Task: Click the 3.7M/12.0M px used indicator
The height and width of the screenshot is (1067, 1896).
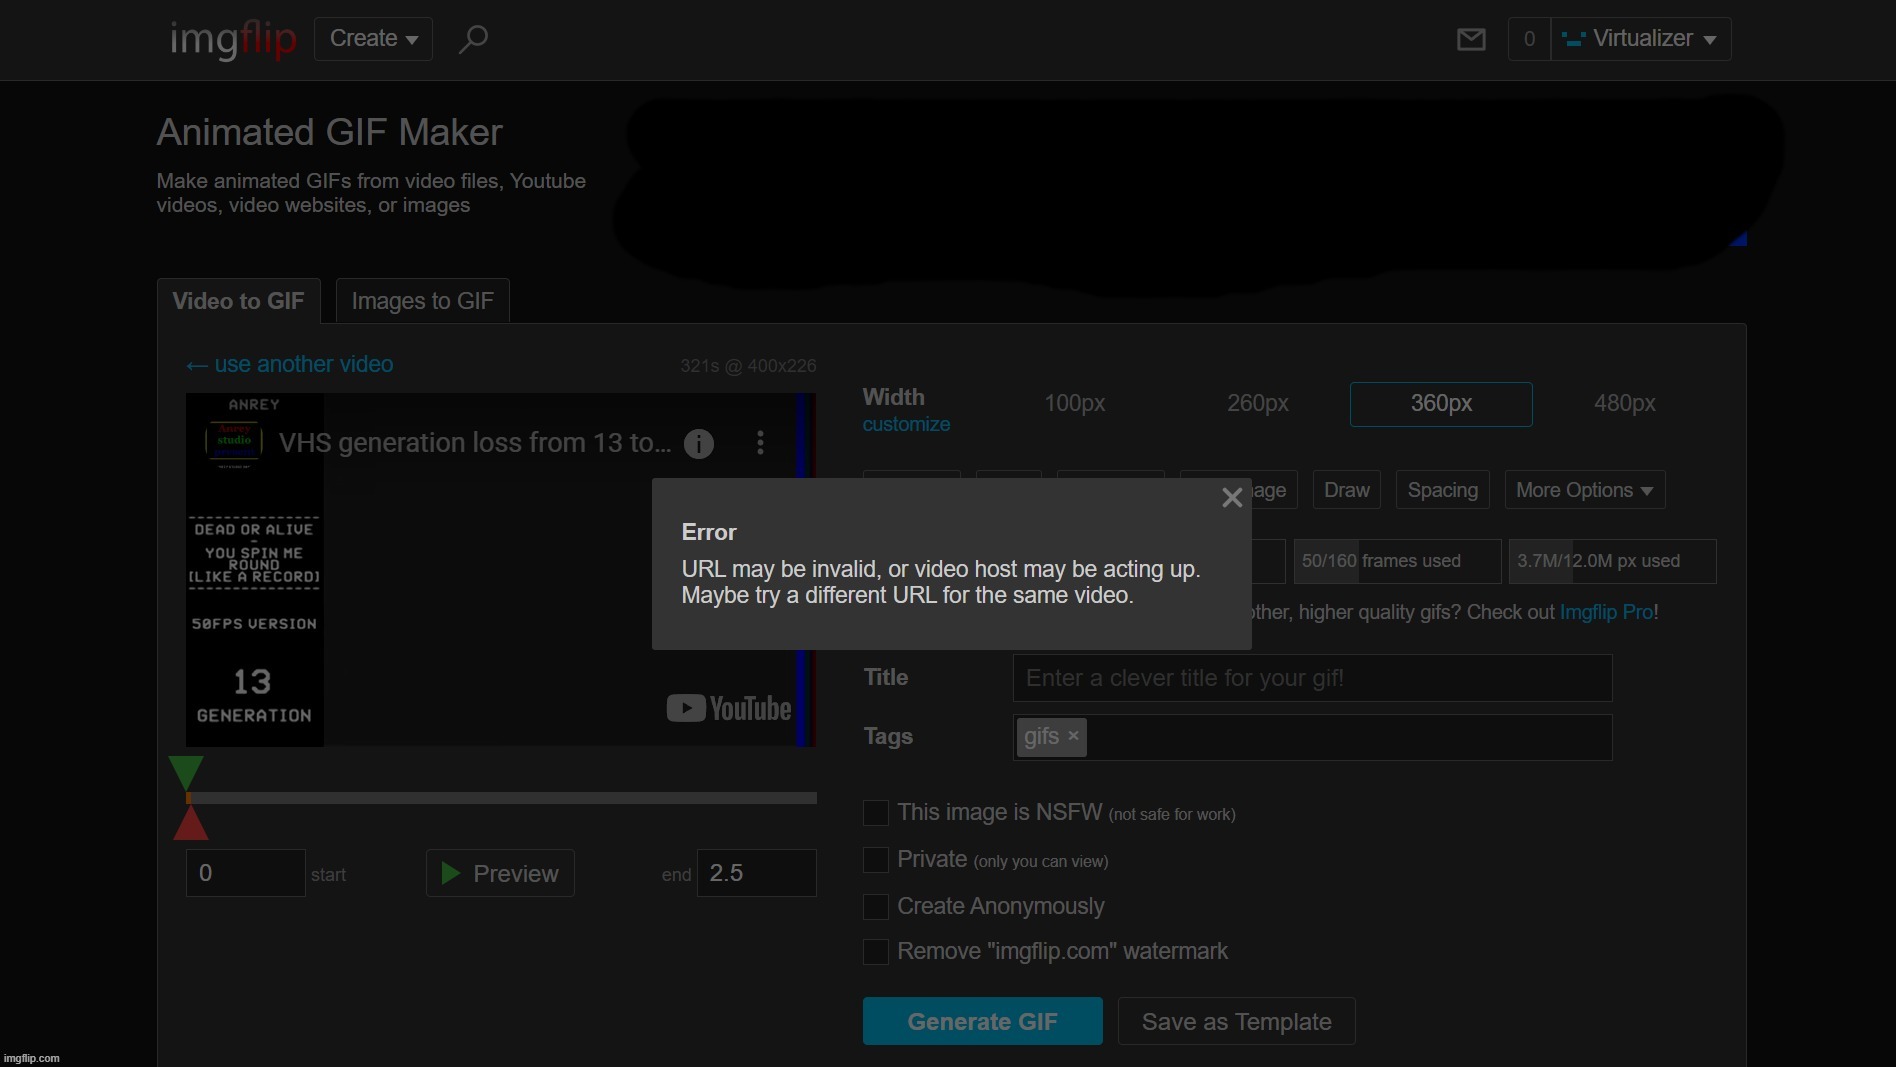Action: (1612, 561)
